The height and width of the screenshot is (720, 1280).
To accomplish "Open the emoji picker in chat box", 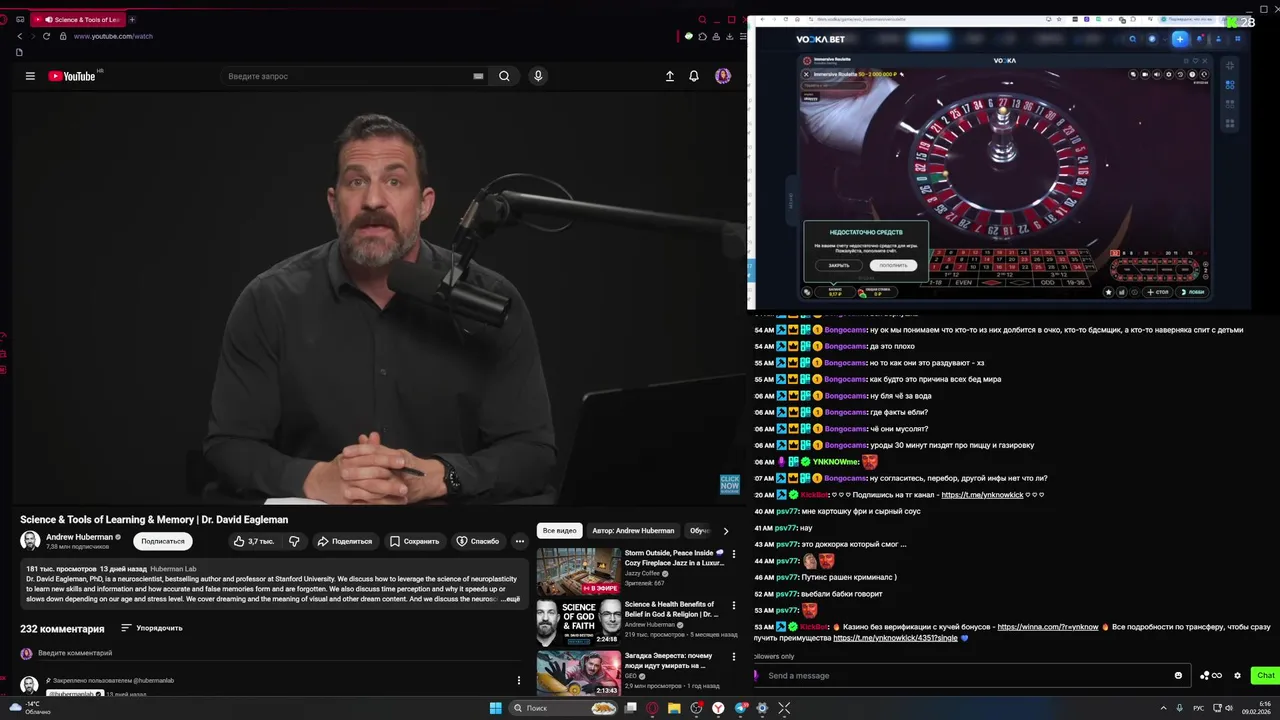I will [1178, 675].
